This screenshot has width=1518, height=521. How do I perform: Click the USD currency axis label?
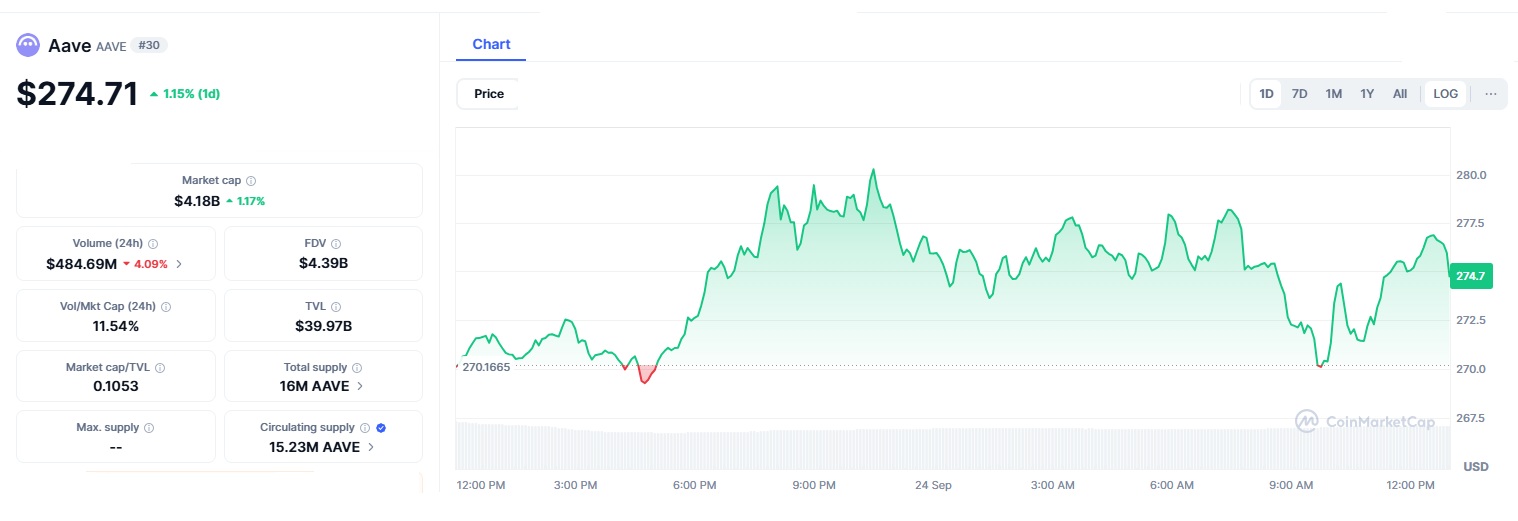[1476, 467]
